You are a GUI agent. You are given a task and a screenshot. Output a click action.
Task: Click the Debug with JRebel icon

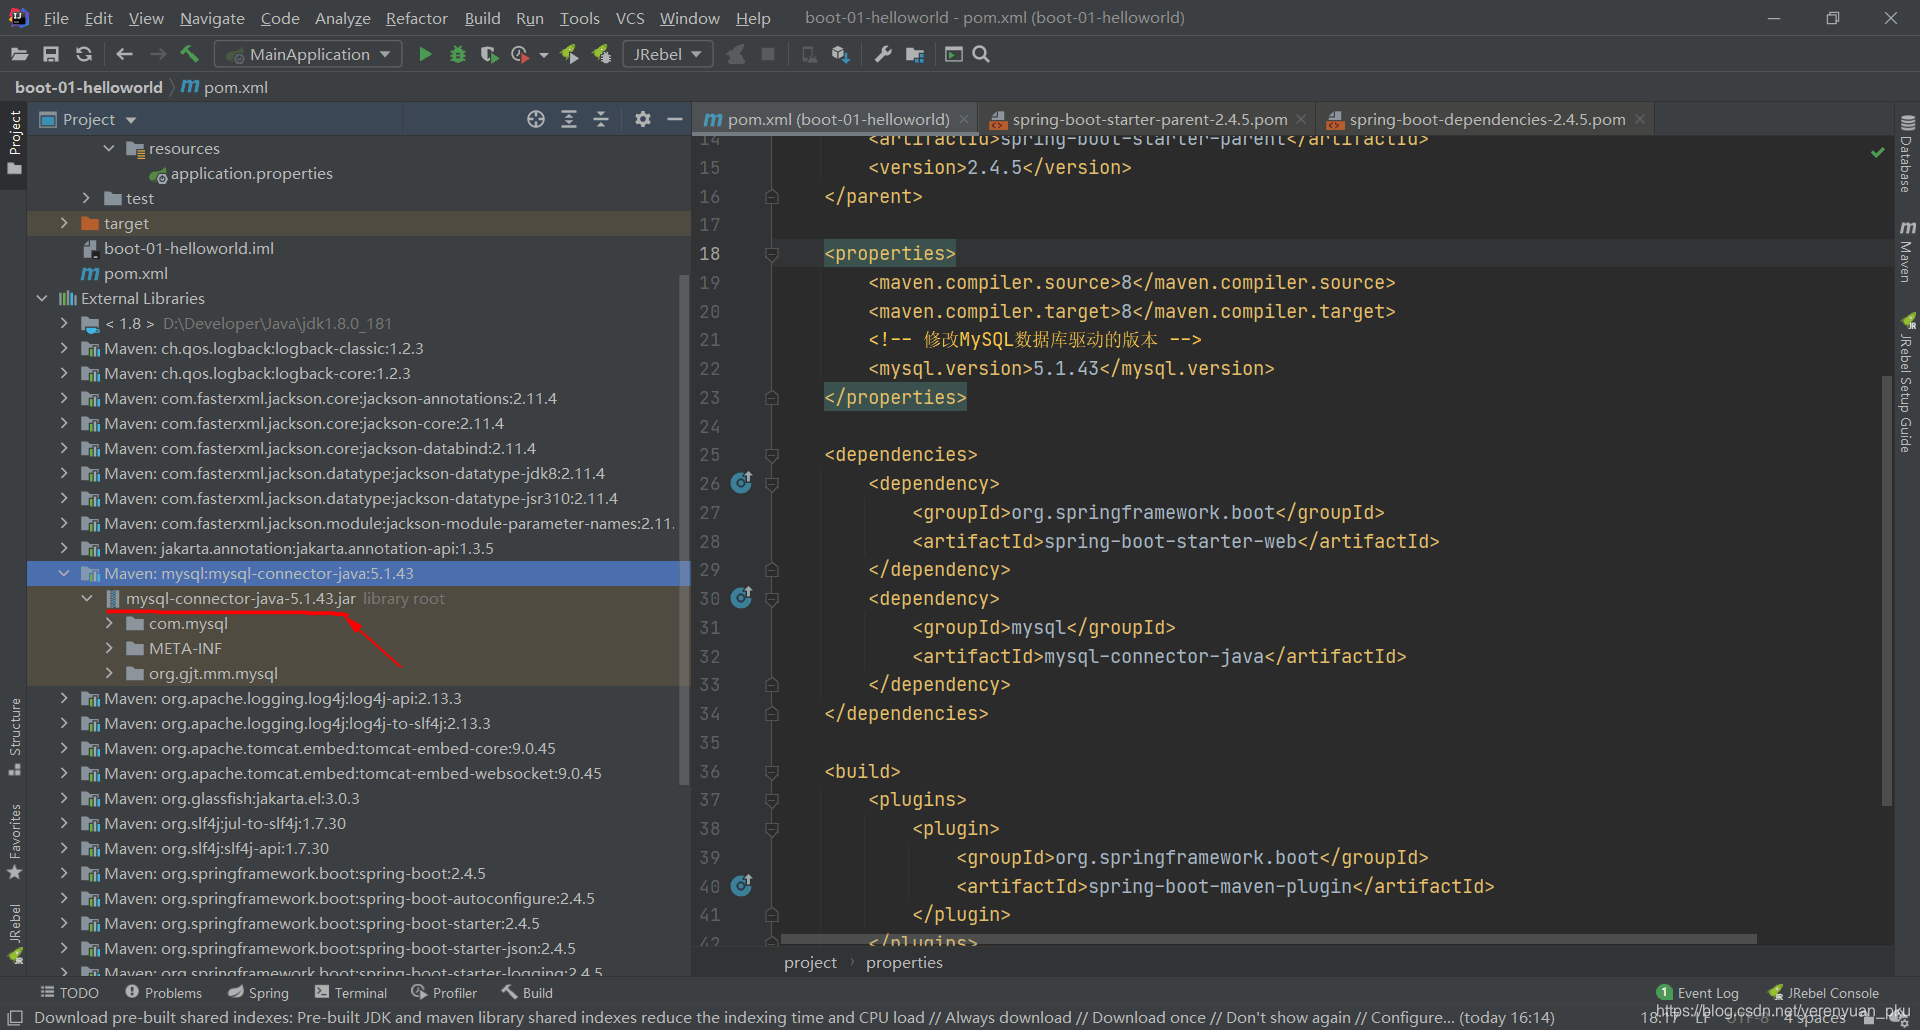click(602, 55)
